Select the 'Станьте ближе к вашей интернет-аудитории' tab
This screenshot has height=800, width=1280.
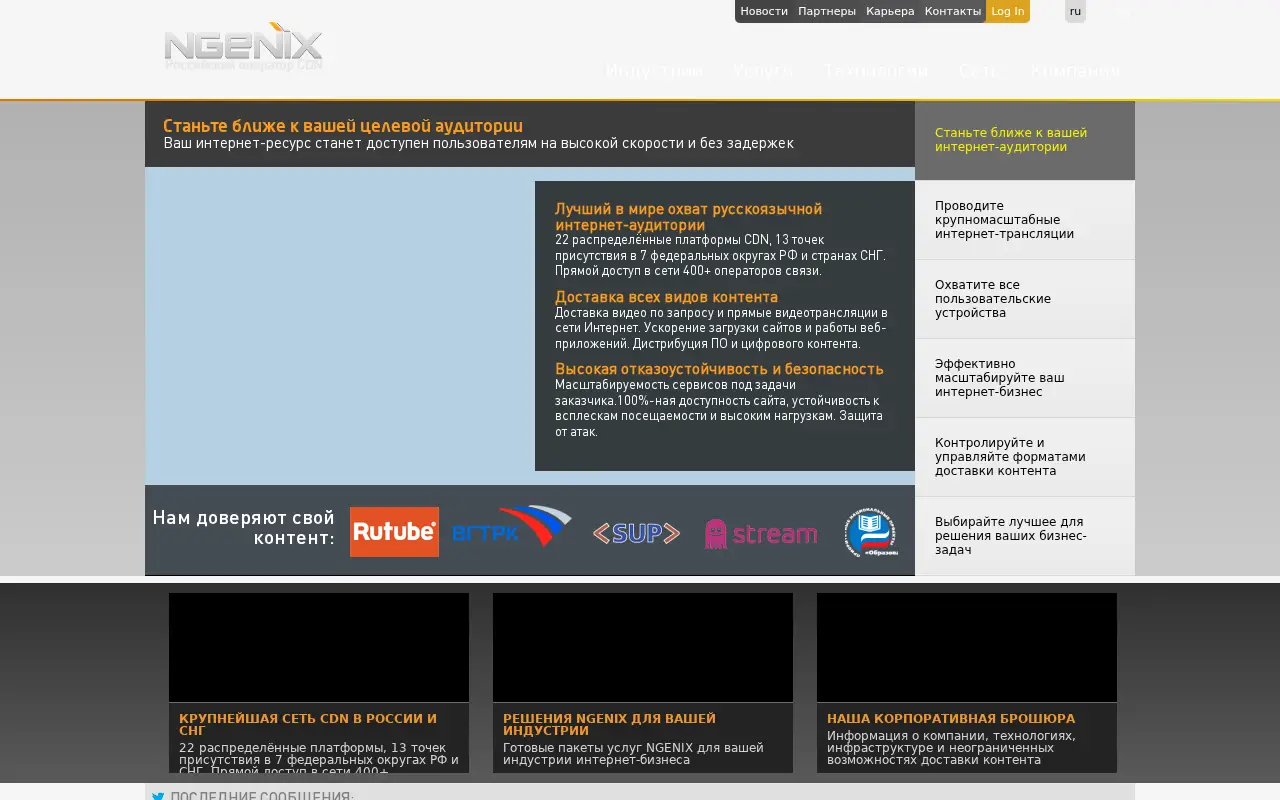(1025, 140)
